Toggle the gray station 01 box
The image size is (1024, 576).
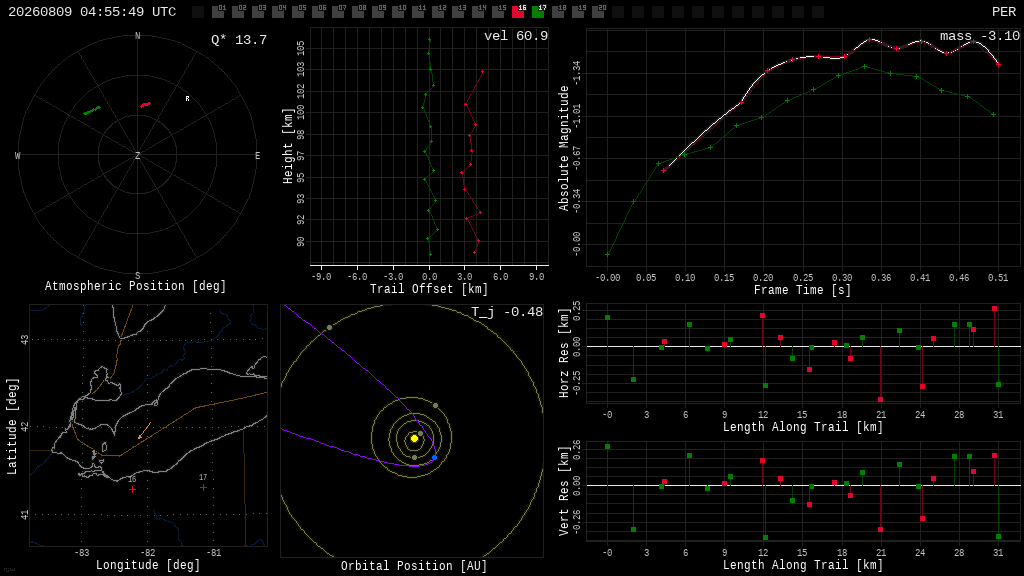pos(218,12)
